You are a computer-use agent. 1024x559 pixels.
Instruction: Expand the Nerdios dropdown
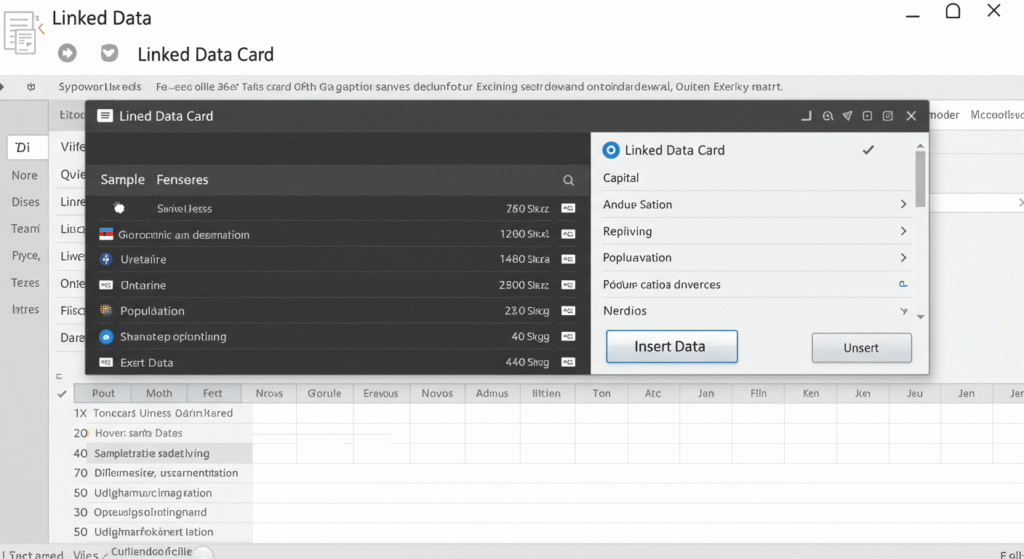tap(904, 311)
